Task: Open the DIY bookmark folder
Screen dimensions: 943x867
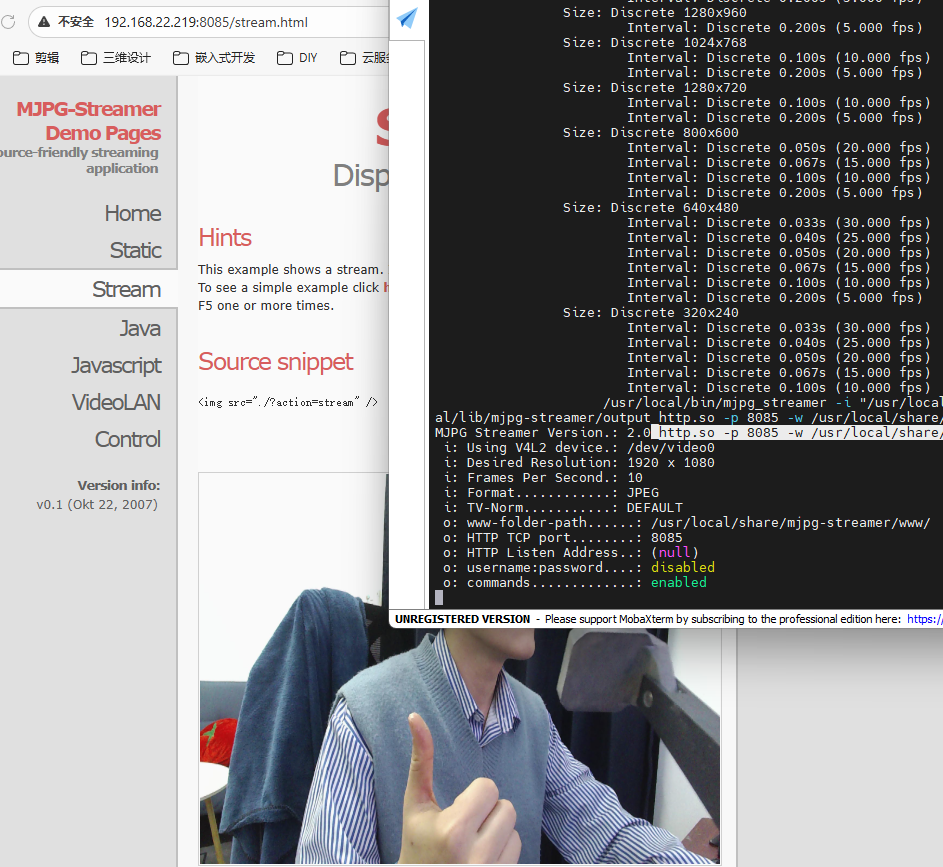Action: (297, 58)
